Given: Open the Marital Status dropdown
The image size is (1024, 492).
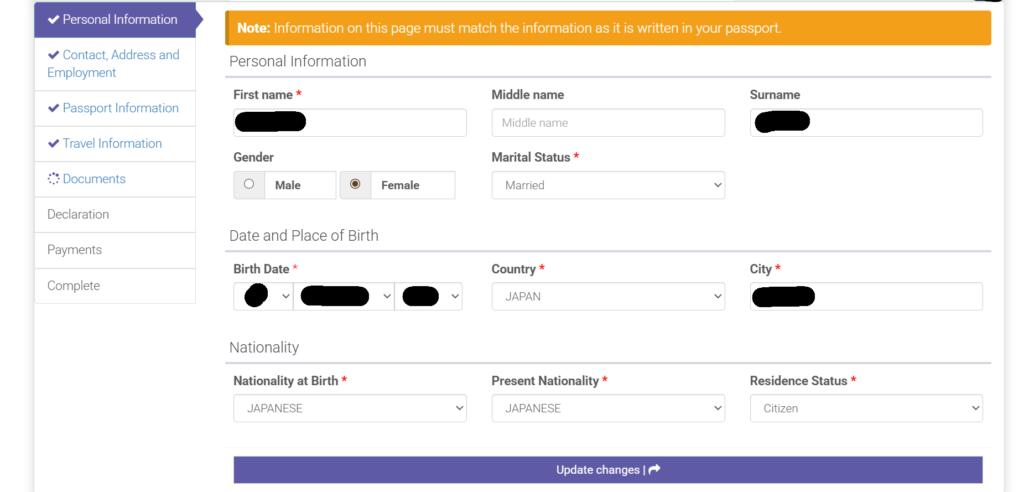Looking at the screenshot, I should tap(607, 185).
